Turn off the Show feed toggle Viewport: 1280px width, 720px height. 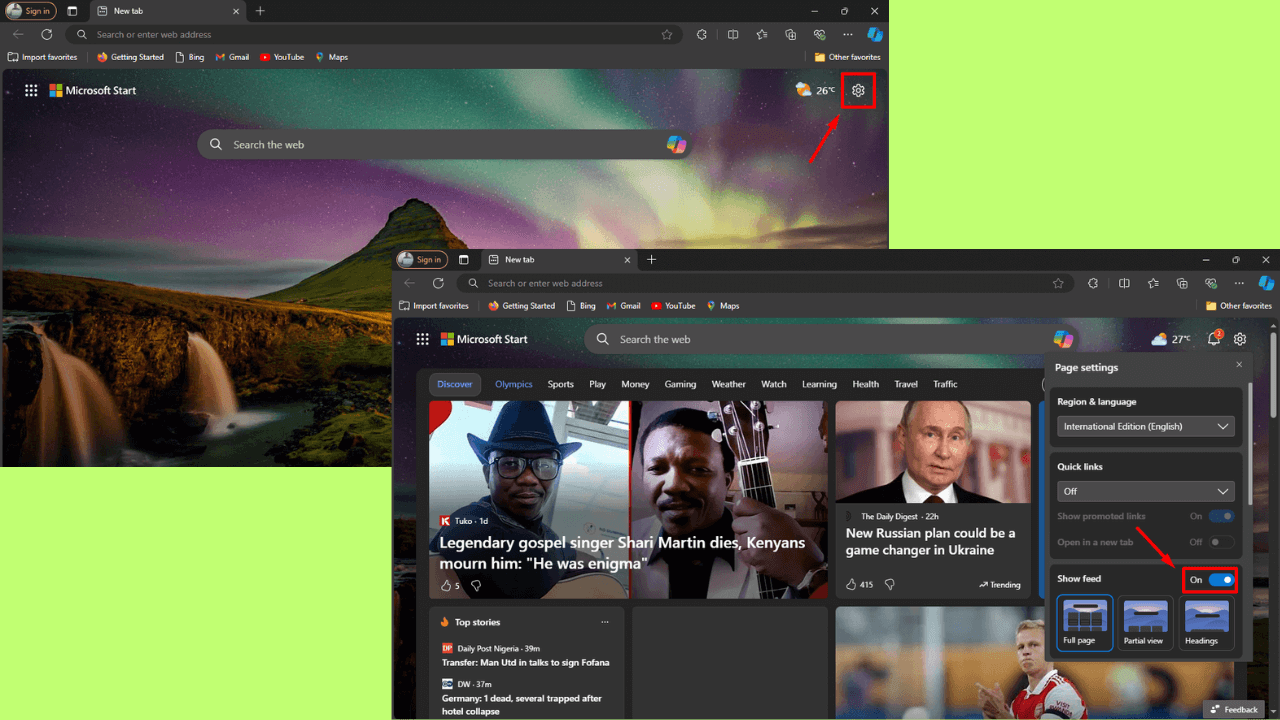(1221, 580)
